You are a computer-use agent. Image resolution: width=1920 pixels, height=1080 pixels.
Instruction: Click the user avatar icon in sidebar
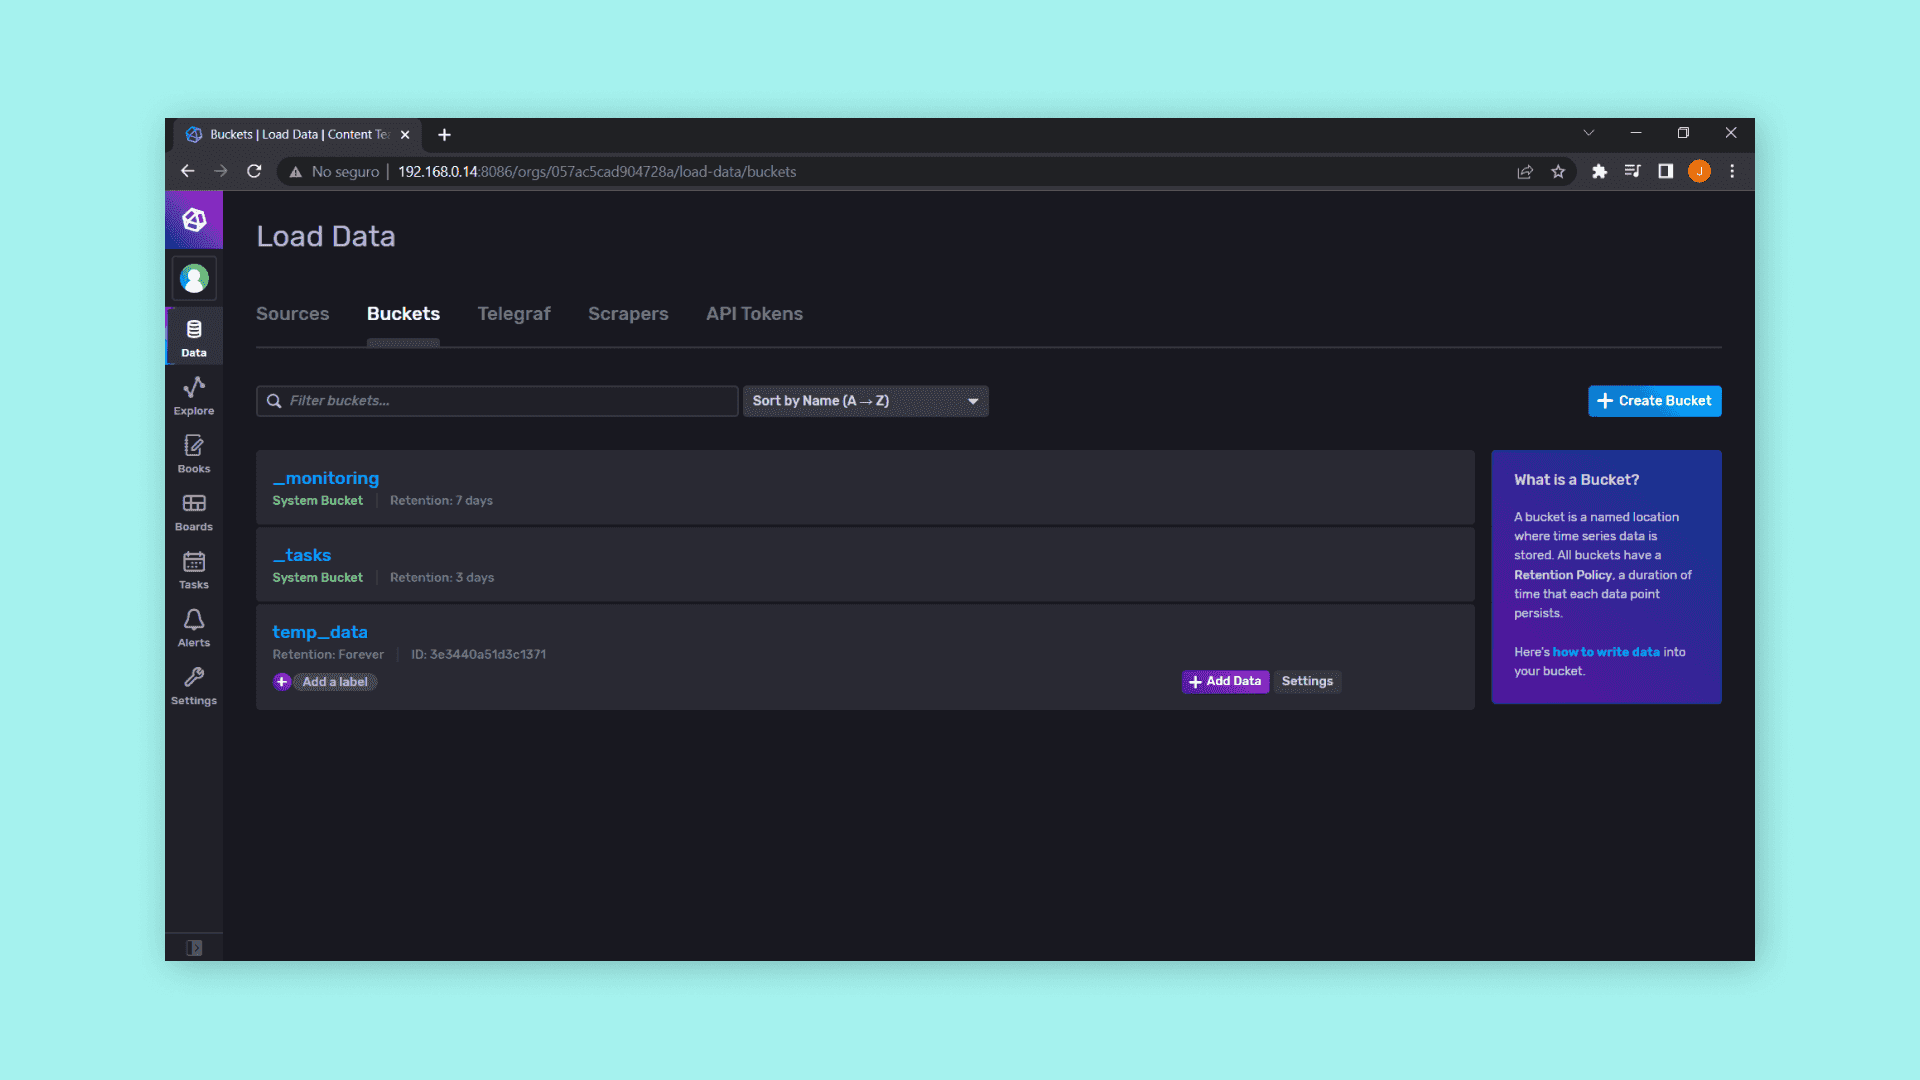tap(194, 278)
